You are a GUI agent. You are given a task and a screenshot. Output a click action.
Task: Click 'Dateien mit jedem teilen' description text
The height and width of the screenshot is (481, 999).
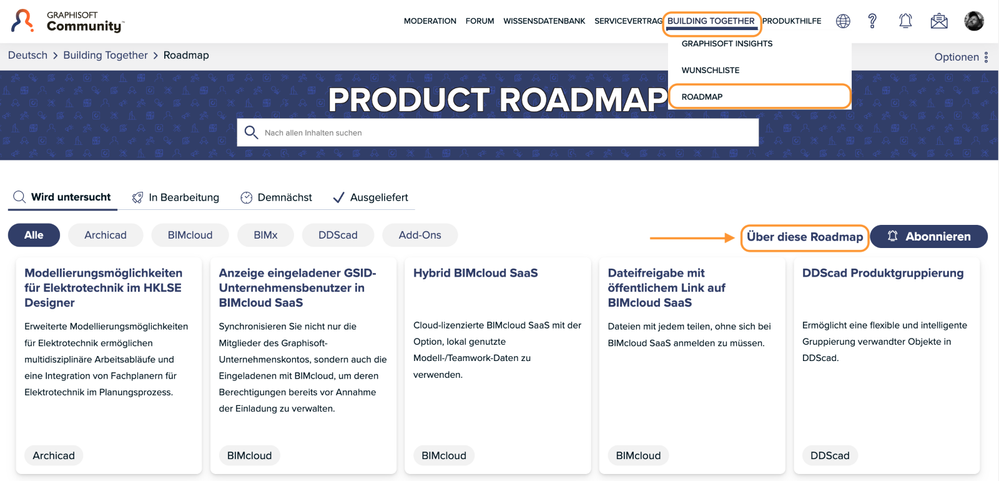[x=689, y=334]
